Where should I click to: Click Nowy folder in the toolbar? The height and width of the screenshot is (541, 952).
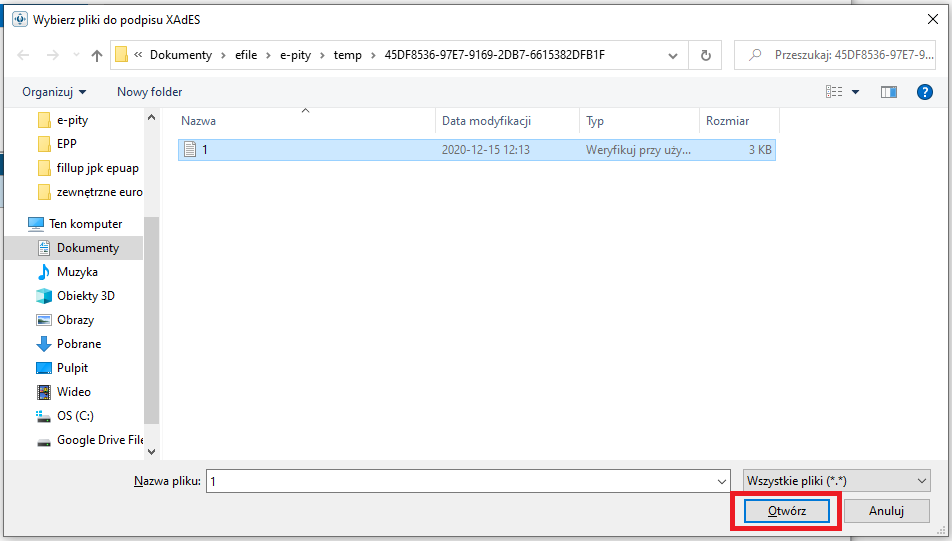pyautogui.click(x=149, y=92)
